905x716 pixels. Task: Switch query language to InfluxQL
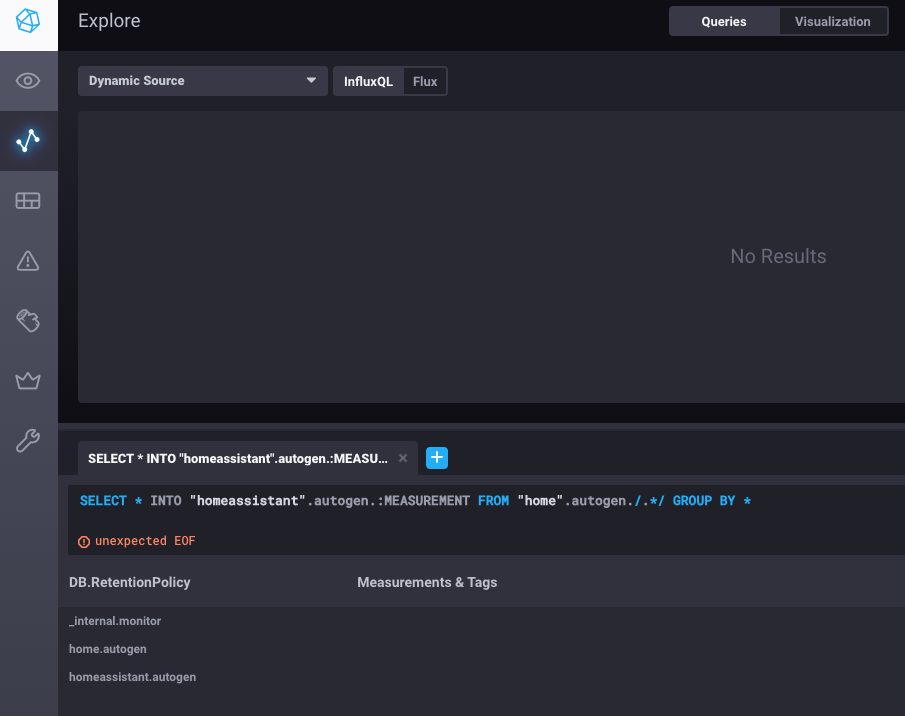coord(368,82)
